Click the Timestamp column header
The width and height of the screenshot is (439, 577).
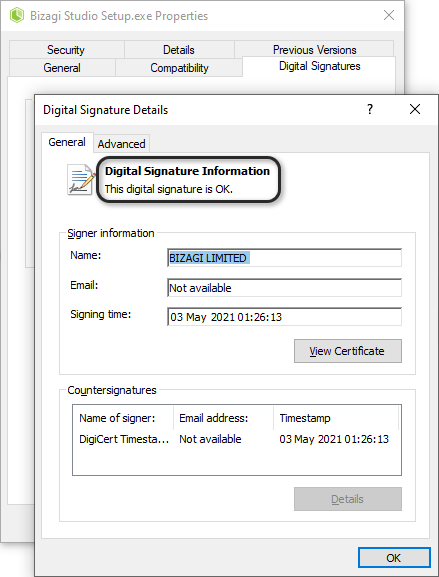pyautogui.click(x=336, y=418)
